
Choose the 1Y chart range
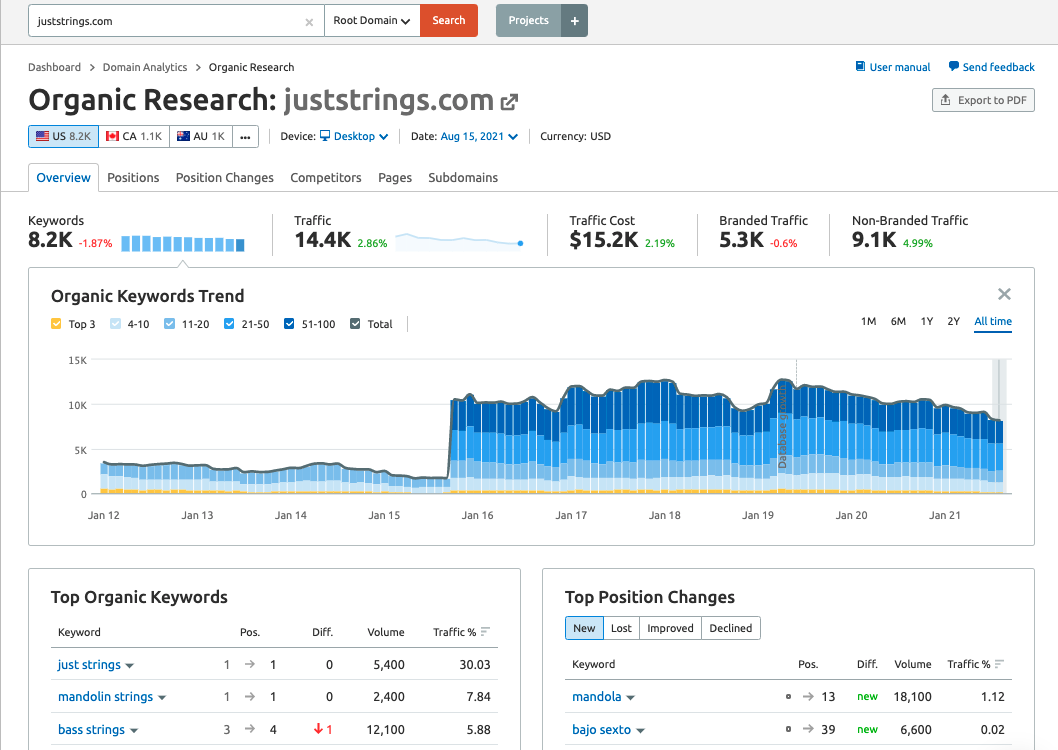927,321
